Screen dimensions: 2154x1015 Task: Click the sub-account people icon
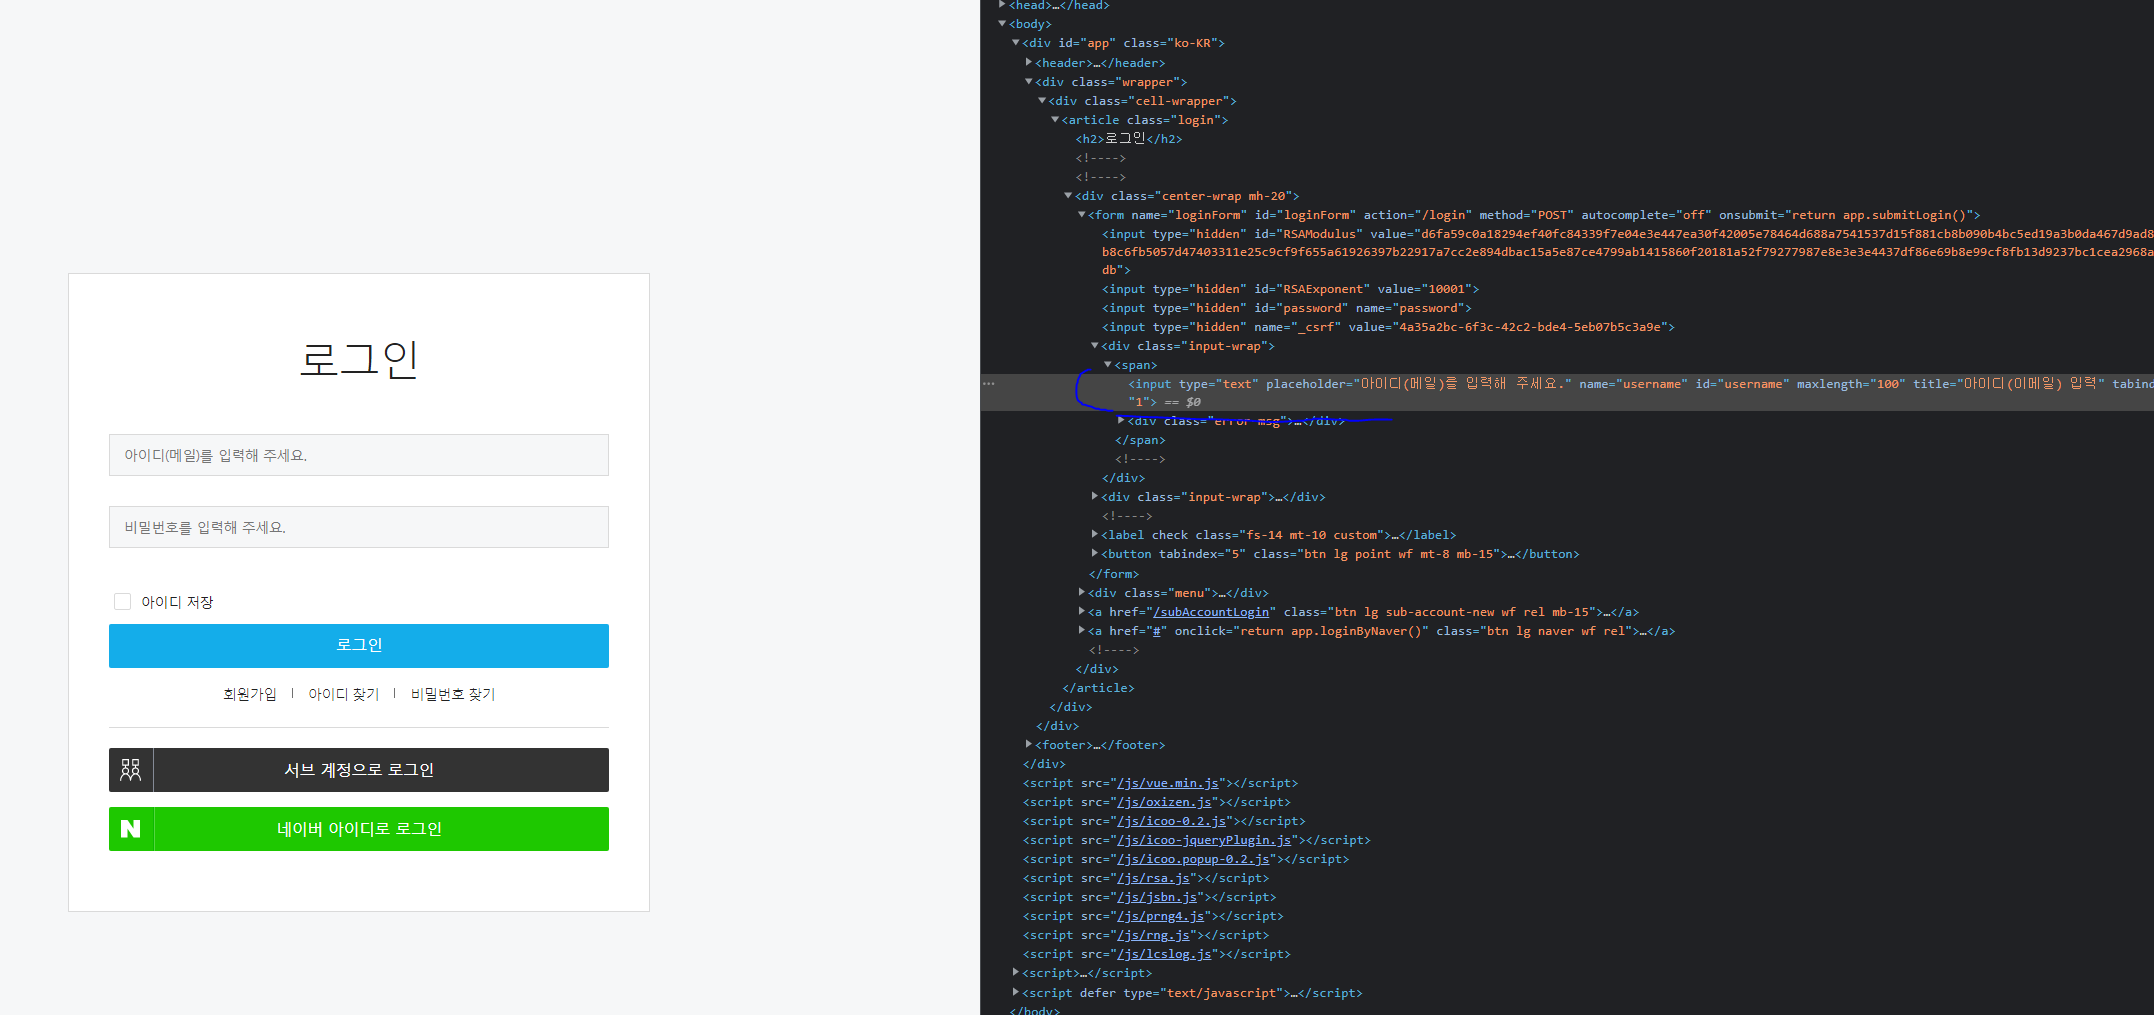click(131, 770)
